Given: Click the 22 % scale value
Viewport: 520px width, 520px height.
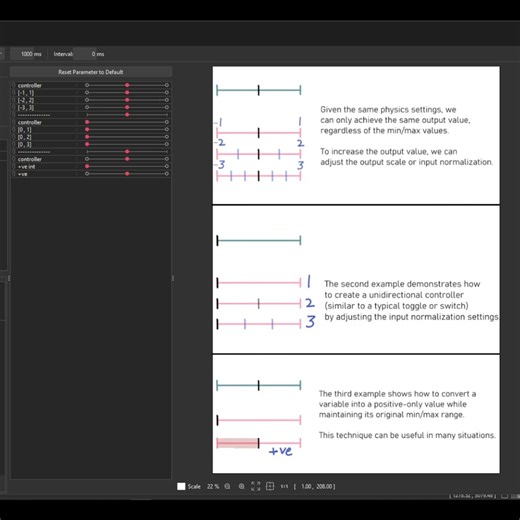Looking at the screenshot, I should (213, 486).
